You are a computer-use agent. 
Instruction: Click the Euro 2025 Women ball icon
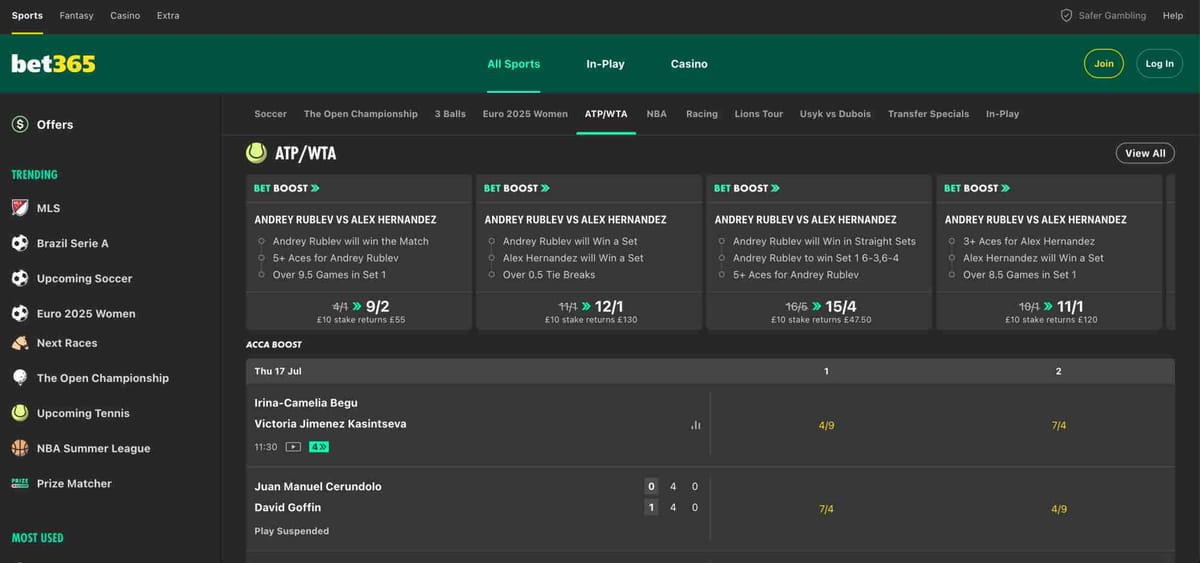click(20, 313)
